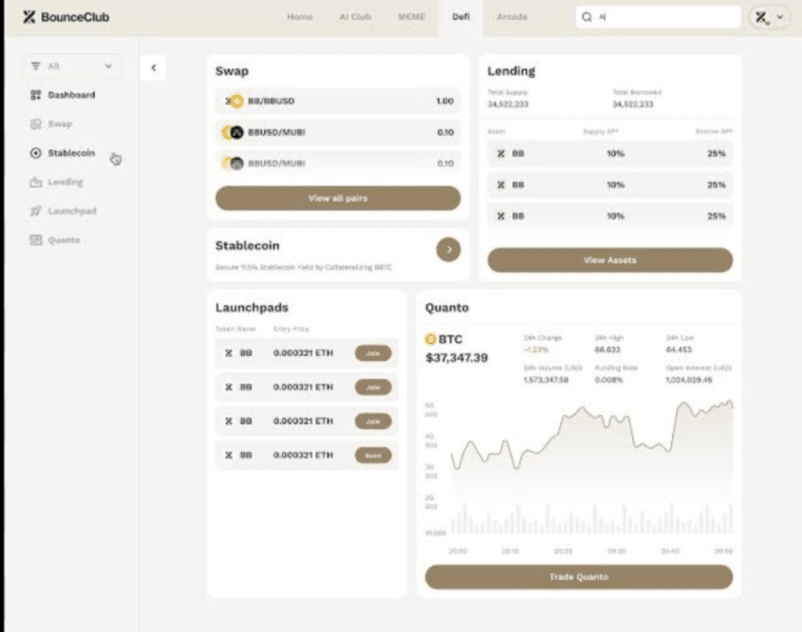The width and height of the screenshot is (802, 632).
Task: Switch to the Defi tab
Action: pyautogui.click(x=460, y=17)
